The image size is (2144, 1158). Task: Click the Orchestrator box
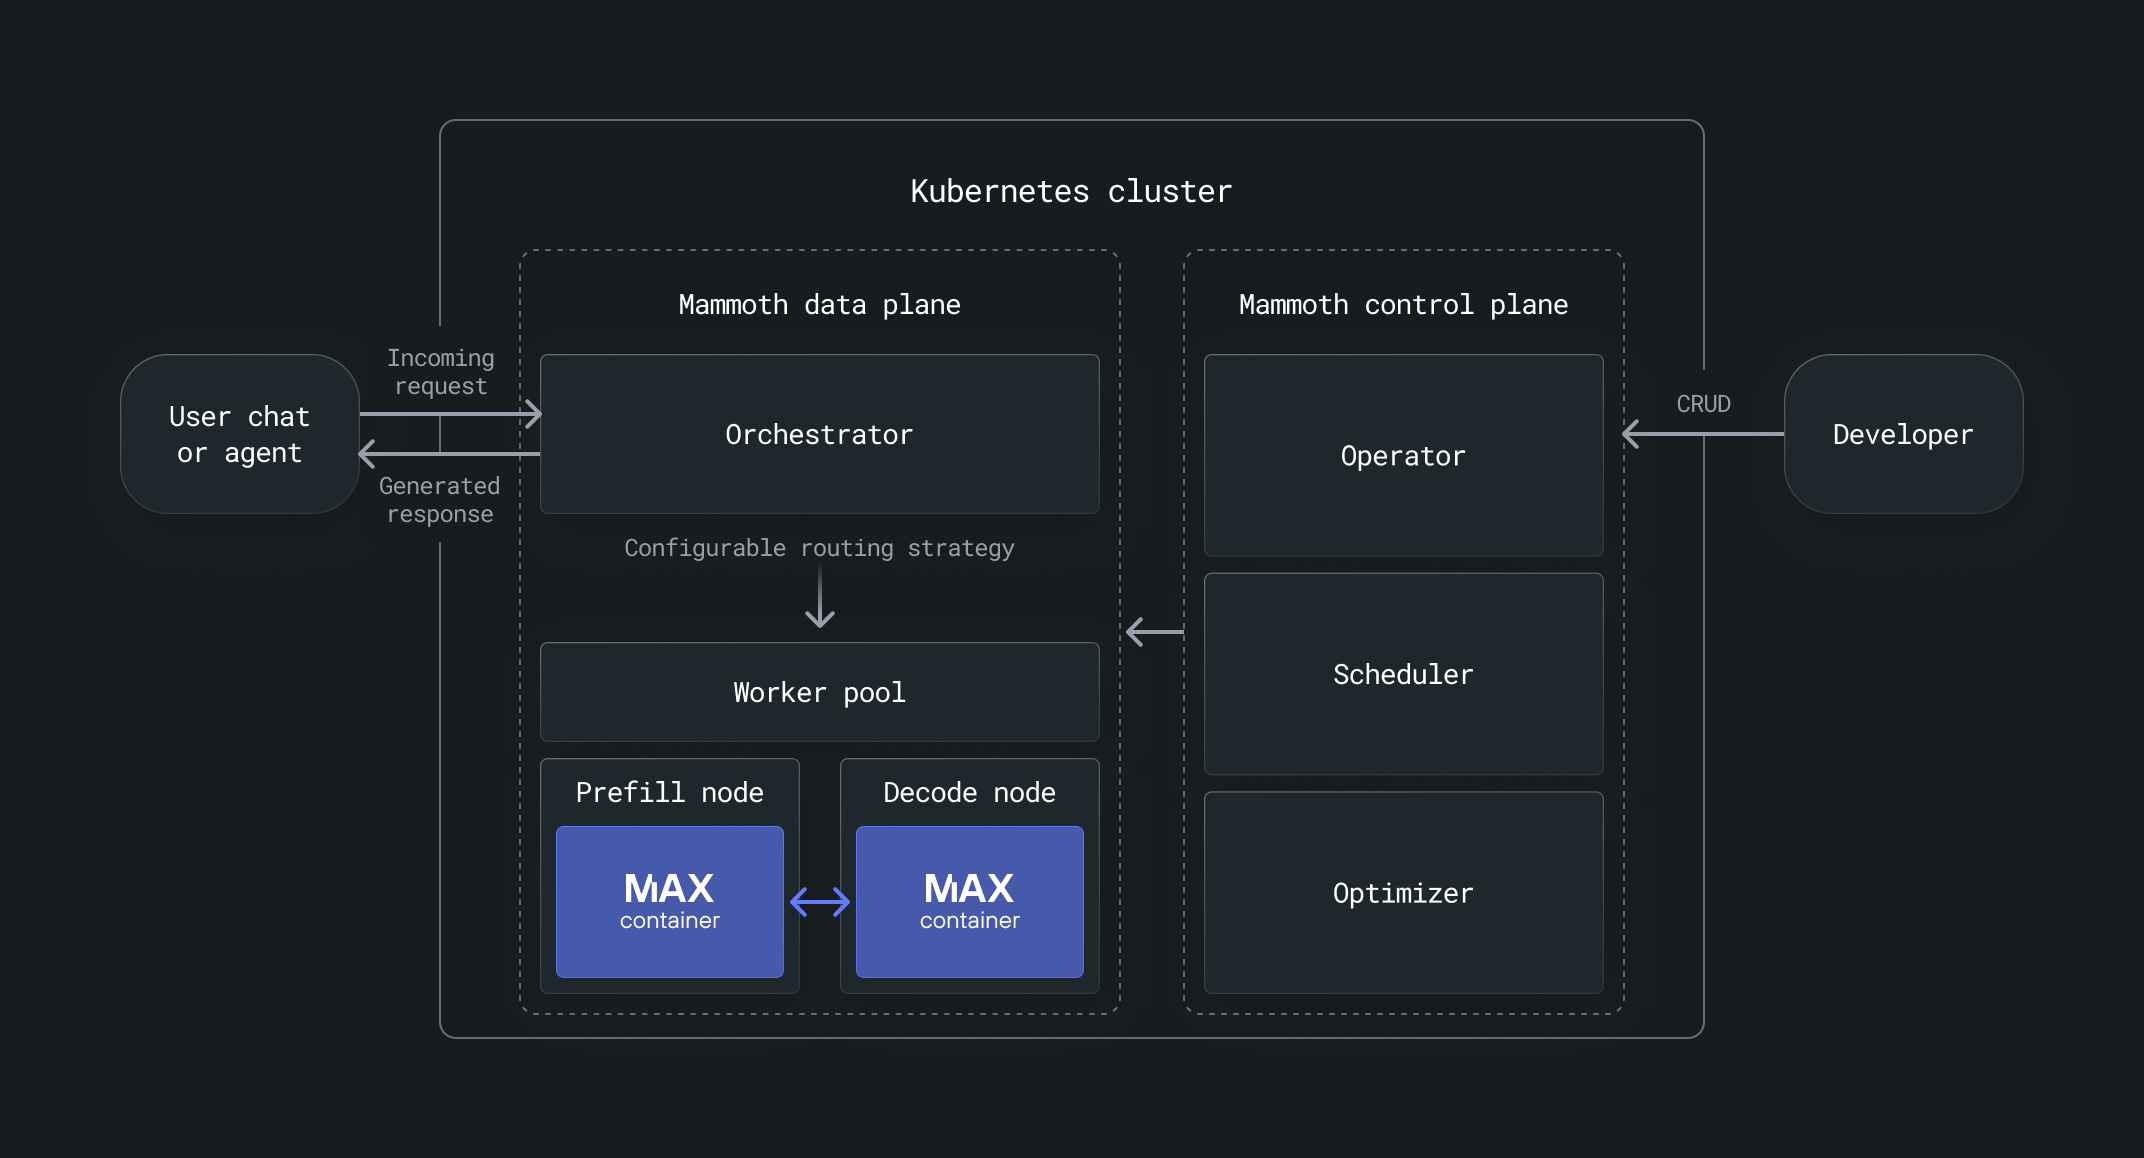[819, 434]
